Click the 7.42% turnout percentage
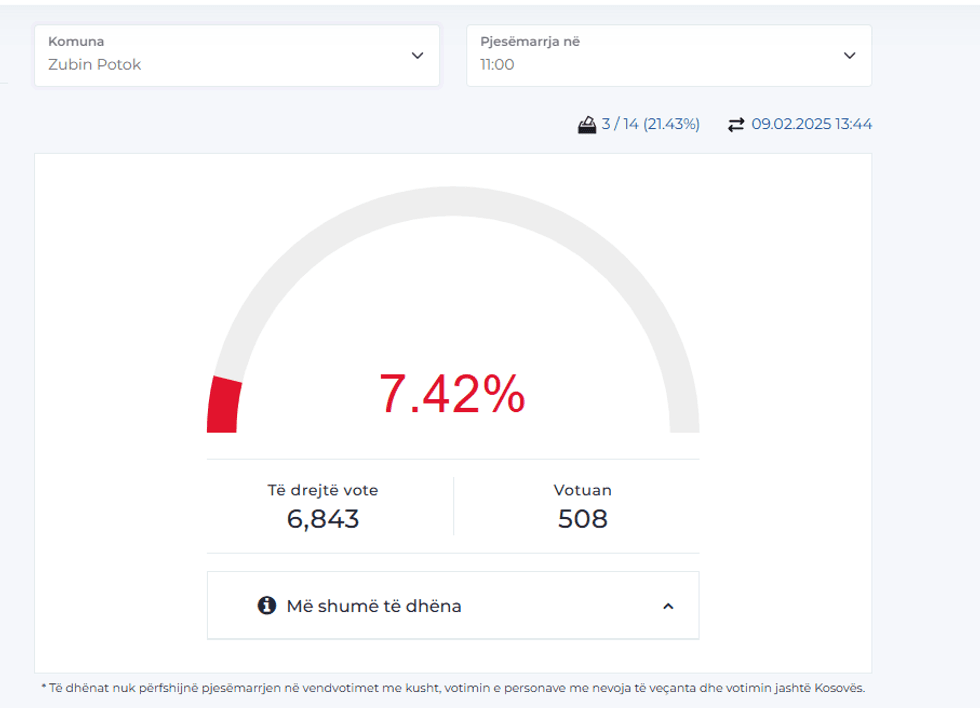 452,394
